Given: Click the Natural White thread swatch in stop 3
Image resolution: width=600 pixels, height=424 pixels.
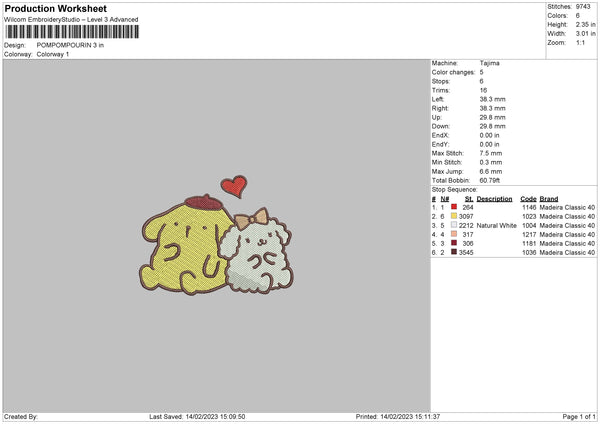Looking at the screenshot, I should tap(454, 225).
